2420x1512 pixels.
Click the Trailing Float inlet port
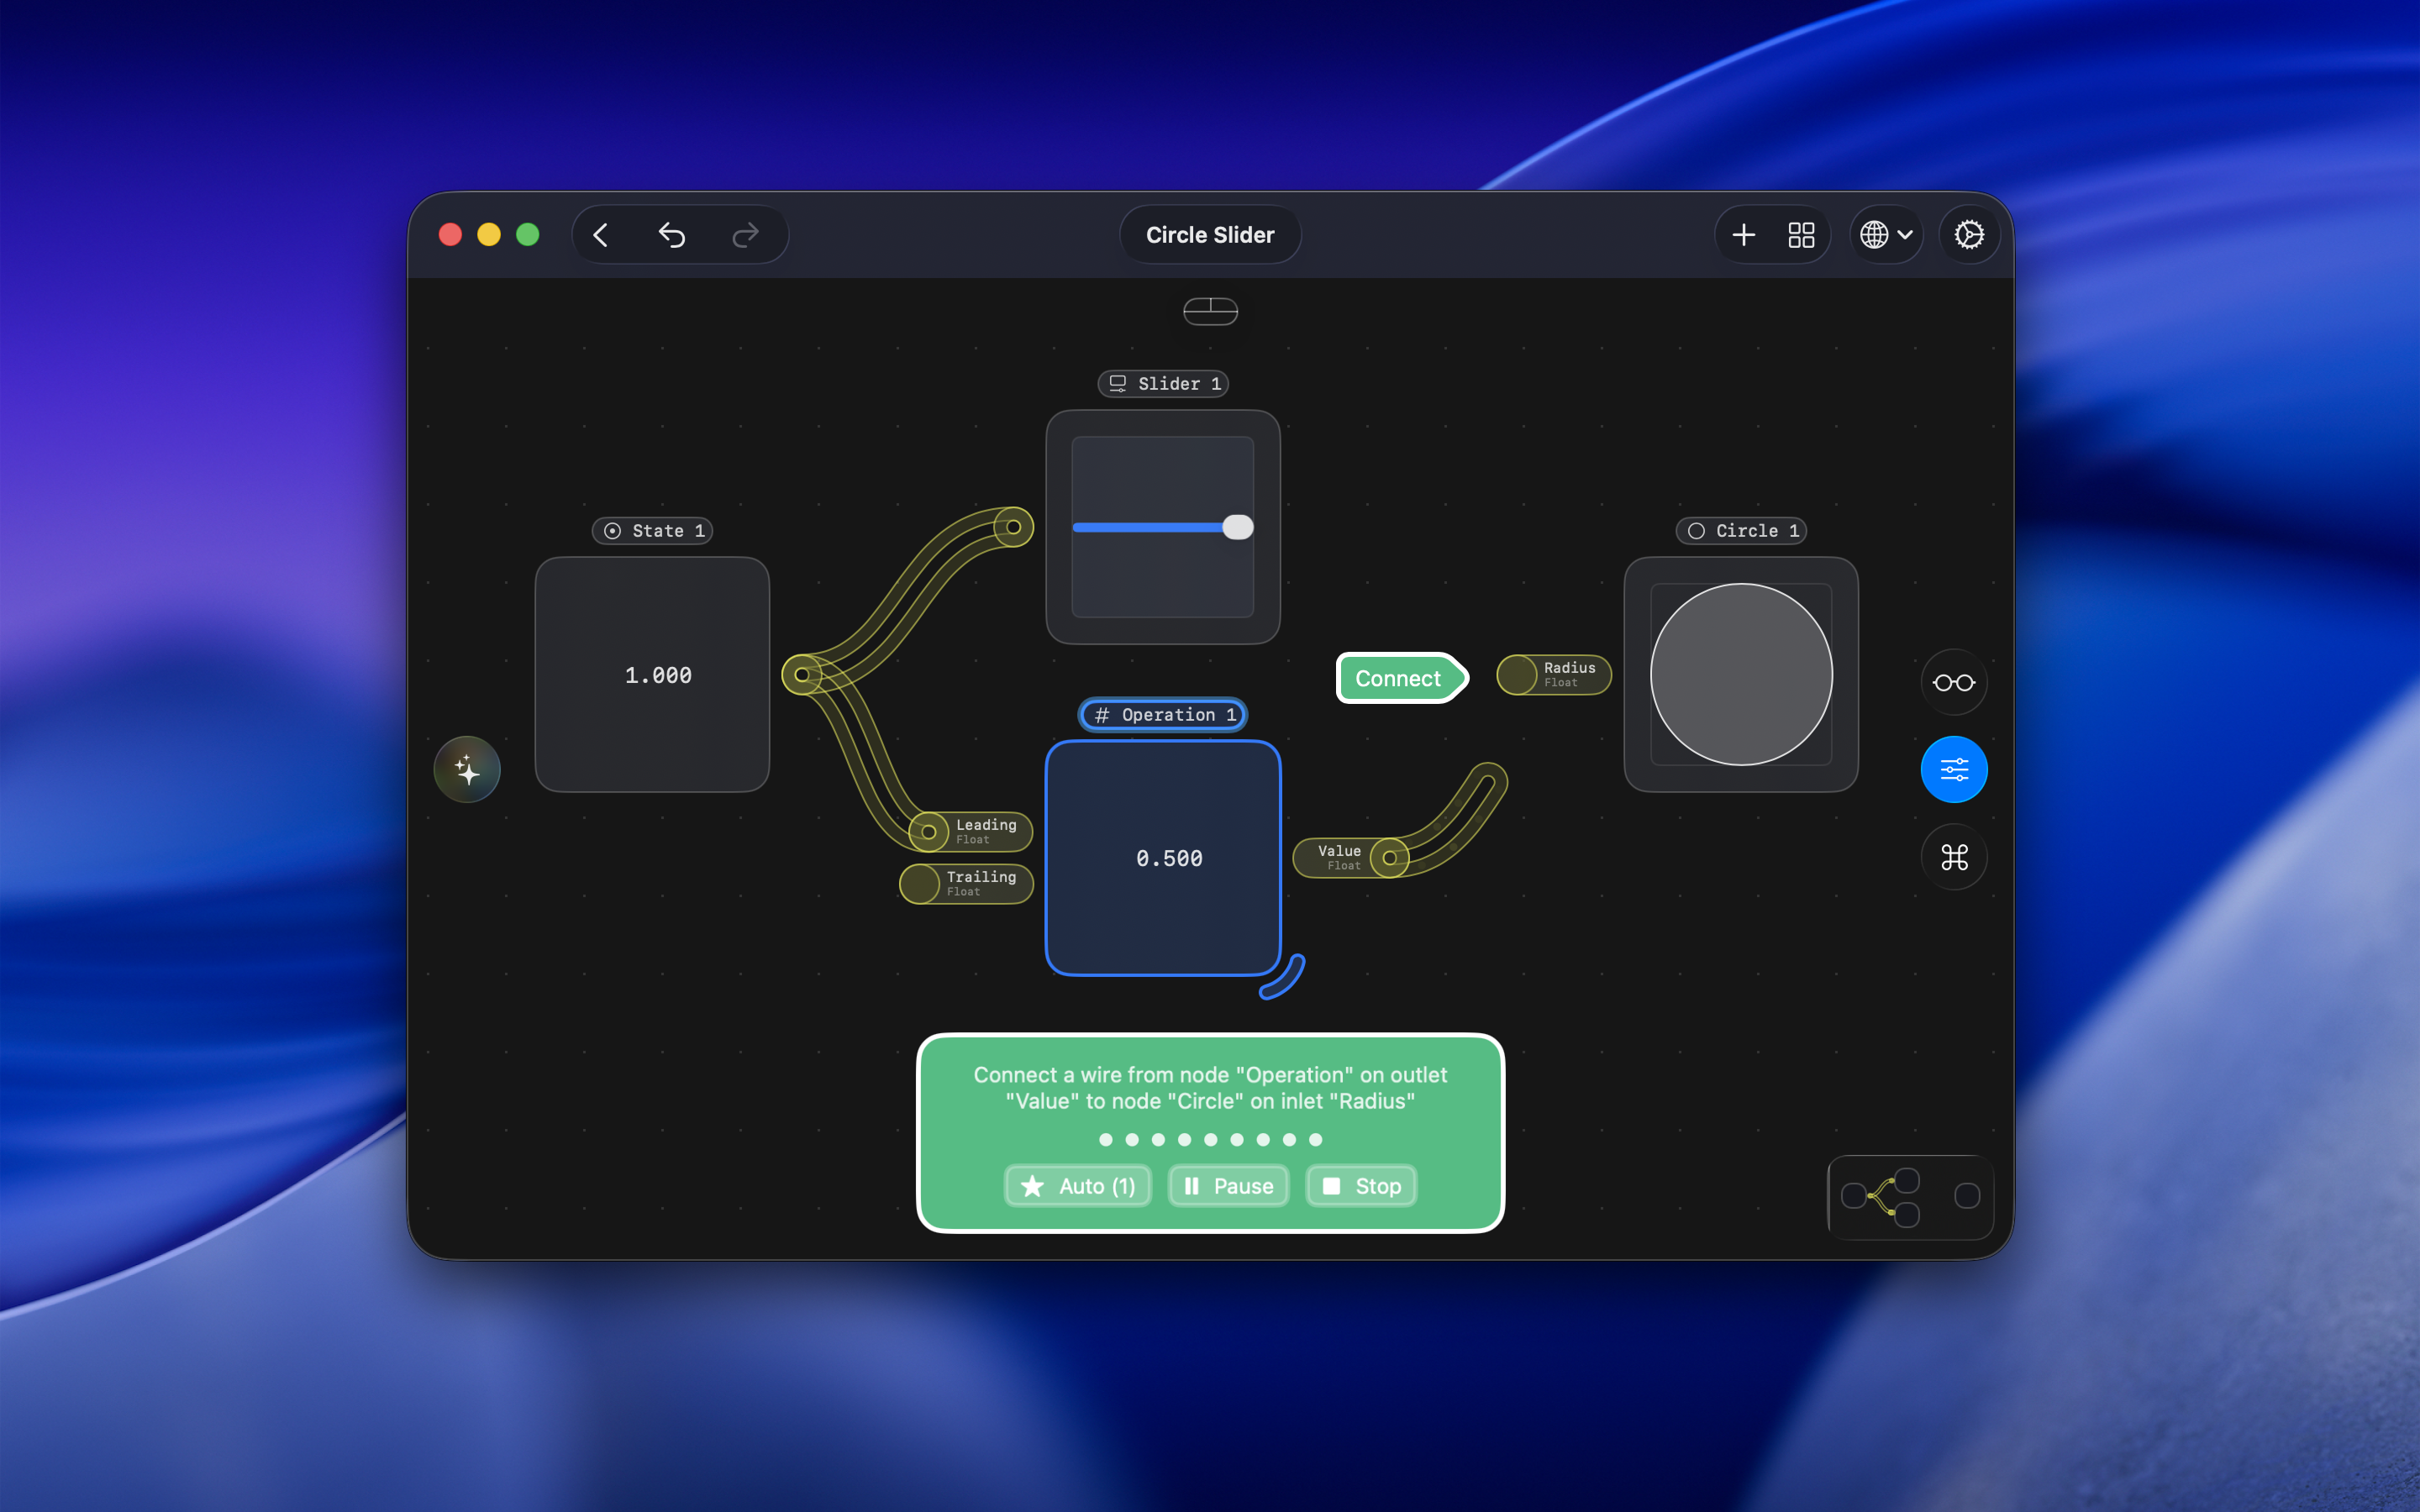point(919,884)
